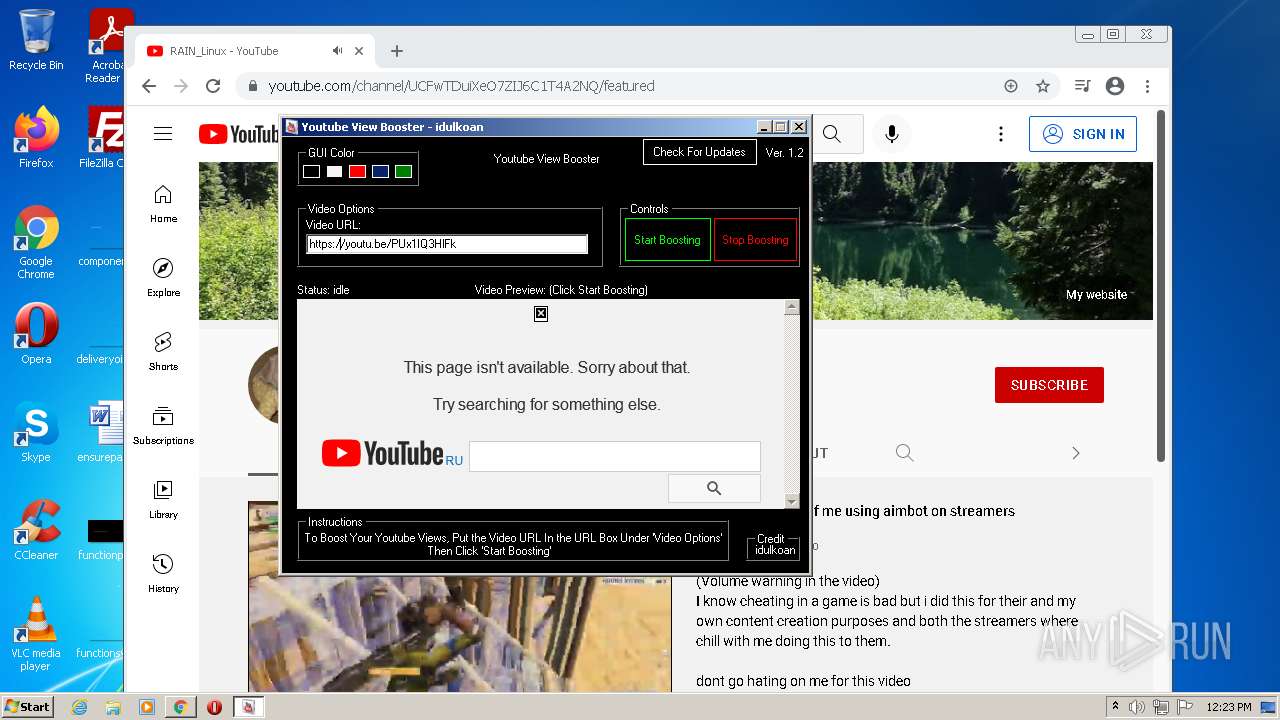The width and height of the screenshot is (1280, 720).
Task: Open Chrome taskbar icon
Action: pos(180,707)
